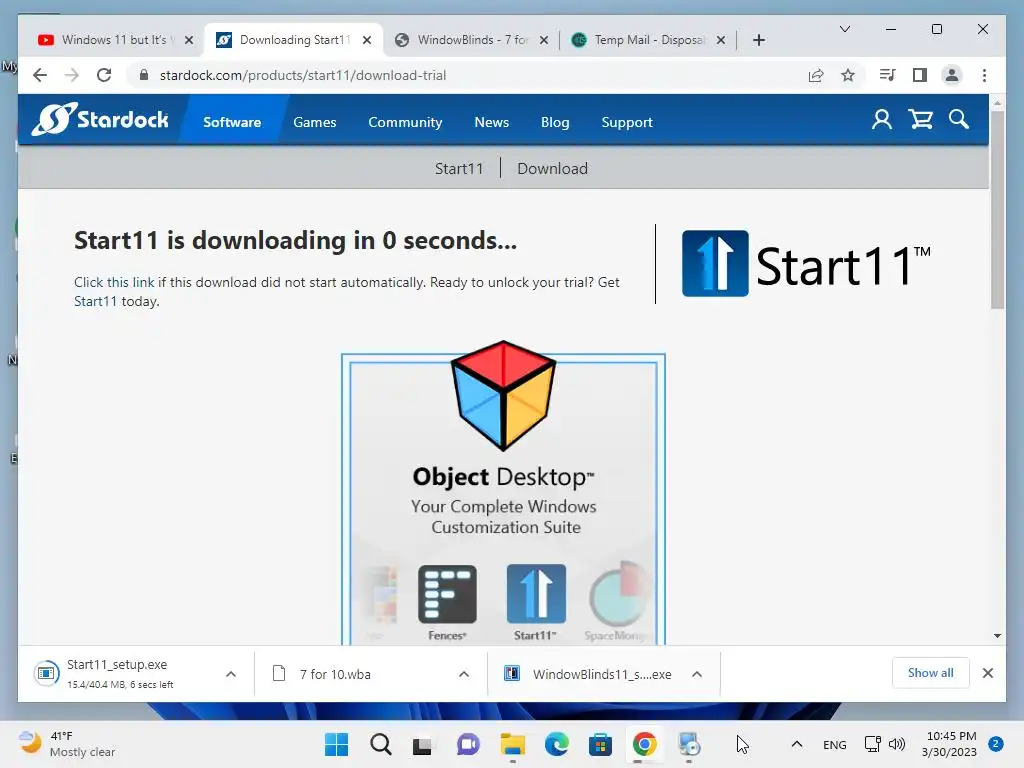Click the ENG language indicator
The image size is (1024, 768).
835,744
